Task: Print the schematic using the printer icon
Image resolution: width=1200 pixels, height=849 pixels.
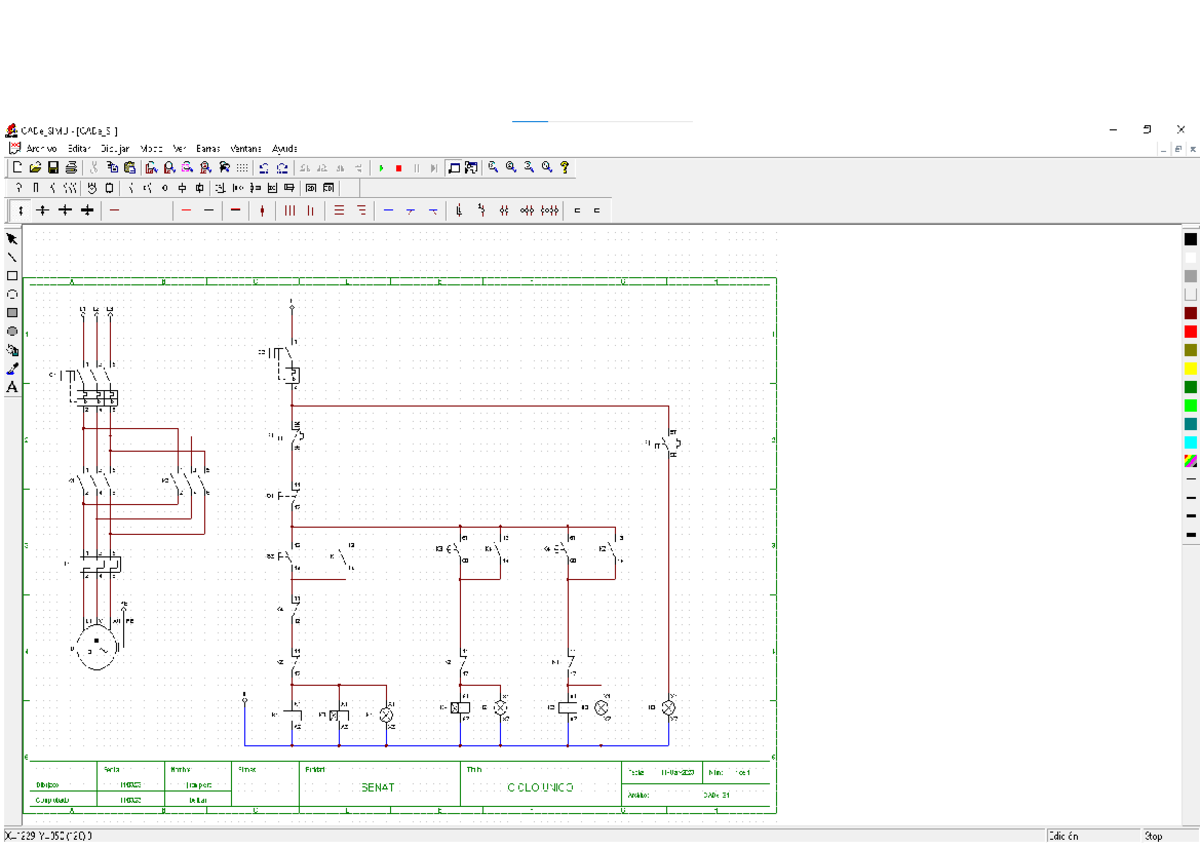Action: coord(71,168)
